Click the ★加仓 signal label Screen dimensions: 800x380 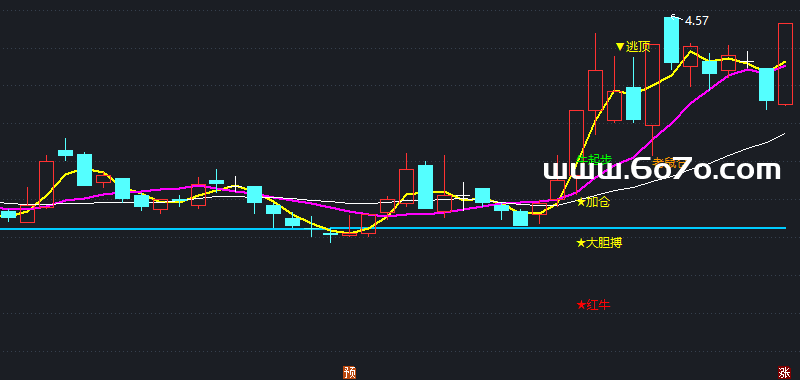593,202
